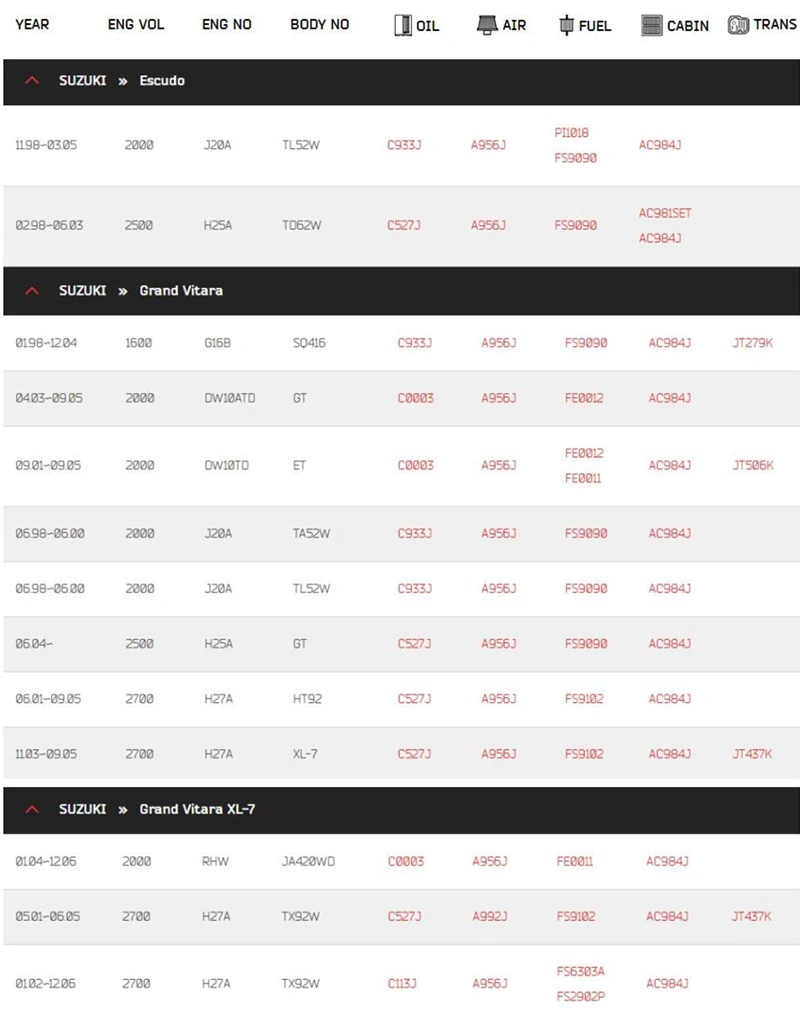Open transmission filter JT506K link

(752, 465)
